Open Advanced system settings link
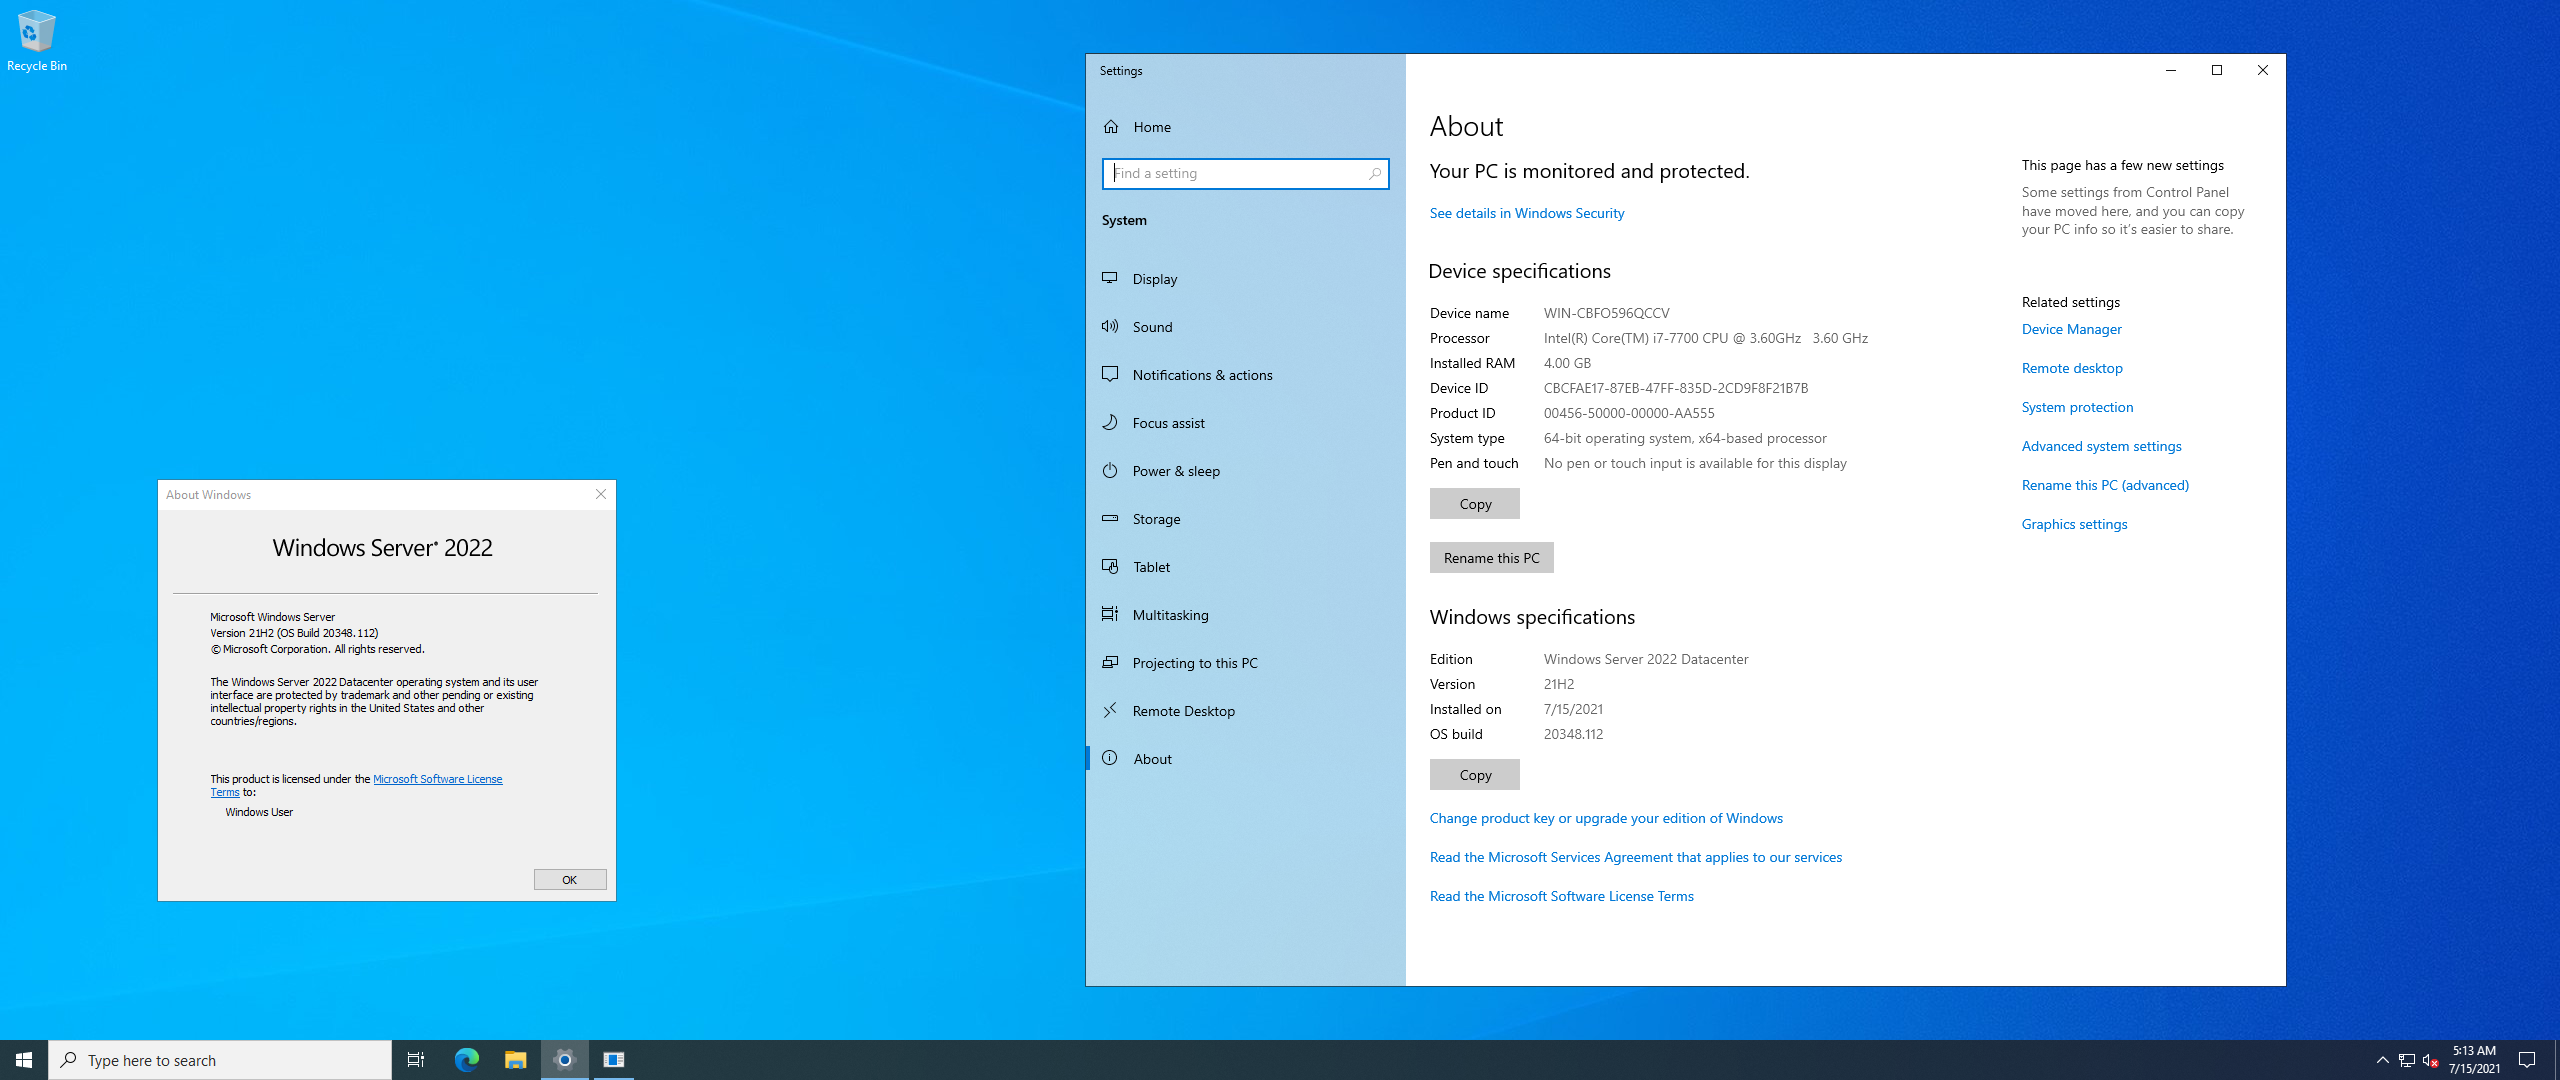The height and width of the screenshot is (1080, 2560). click(2101, 446)
